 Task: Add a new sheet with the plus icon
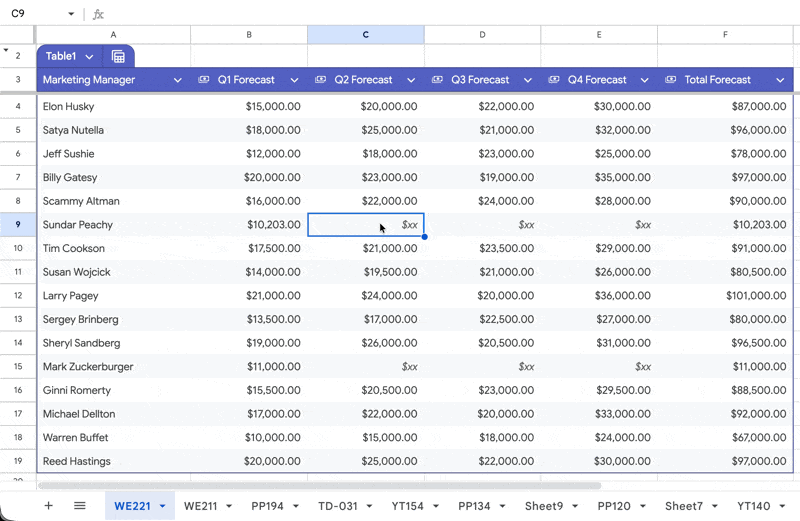tap(48, 506)
